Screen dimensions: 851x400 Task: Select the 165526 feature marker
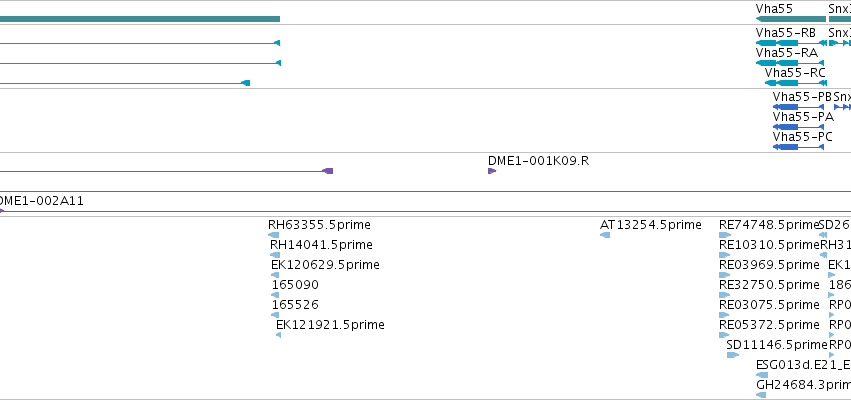[275, 315]
